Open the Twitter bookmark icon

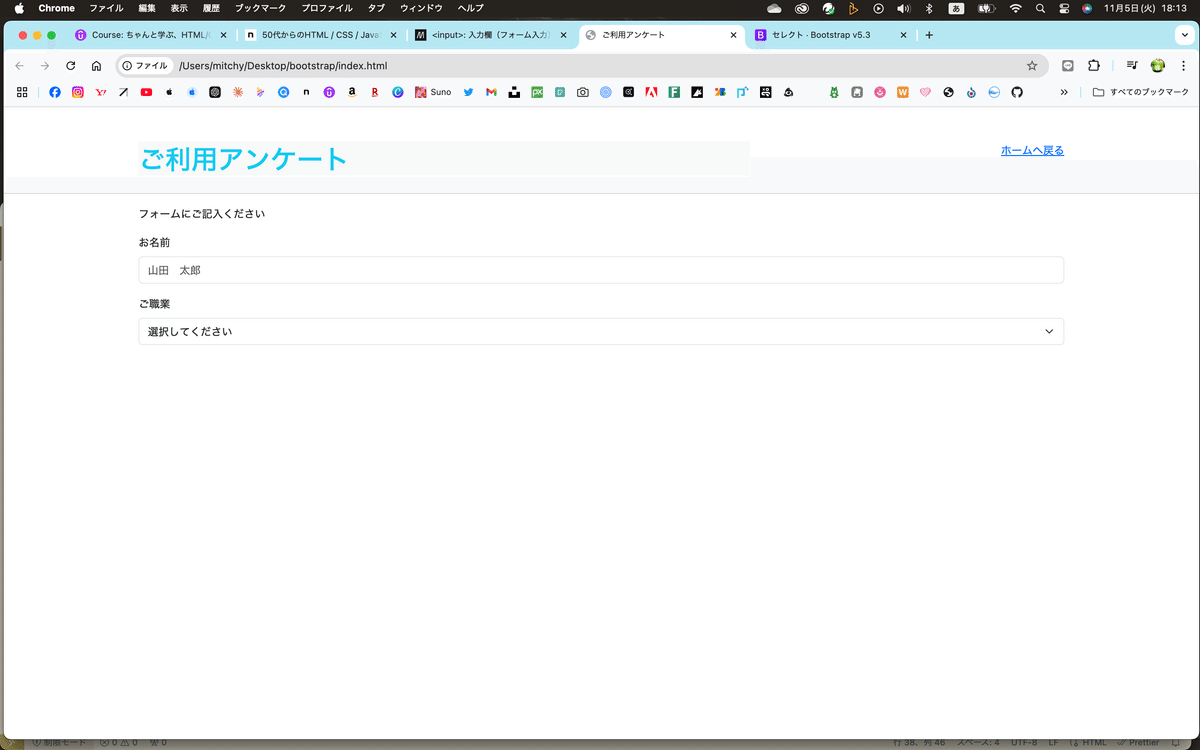(x=467, y=91)
